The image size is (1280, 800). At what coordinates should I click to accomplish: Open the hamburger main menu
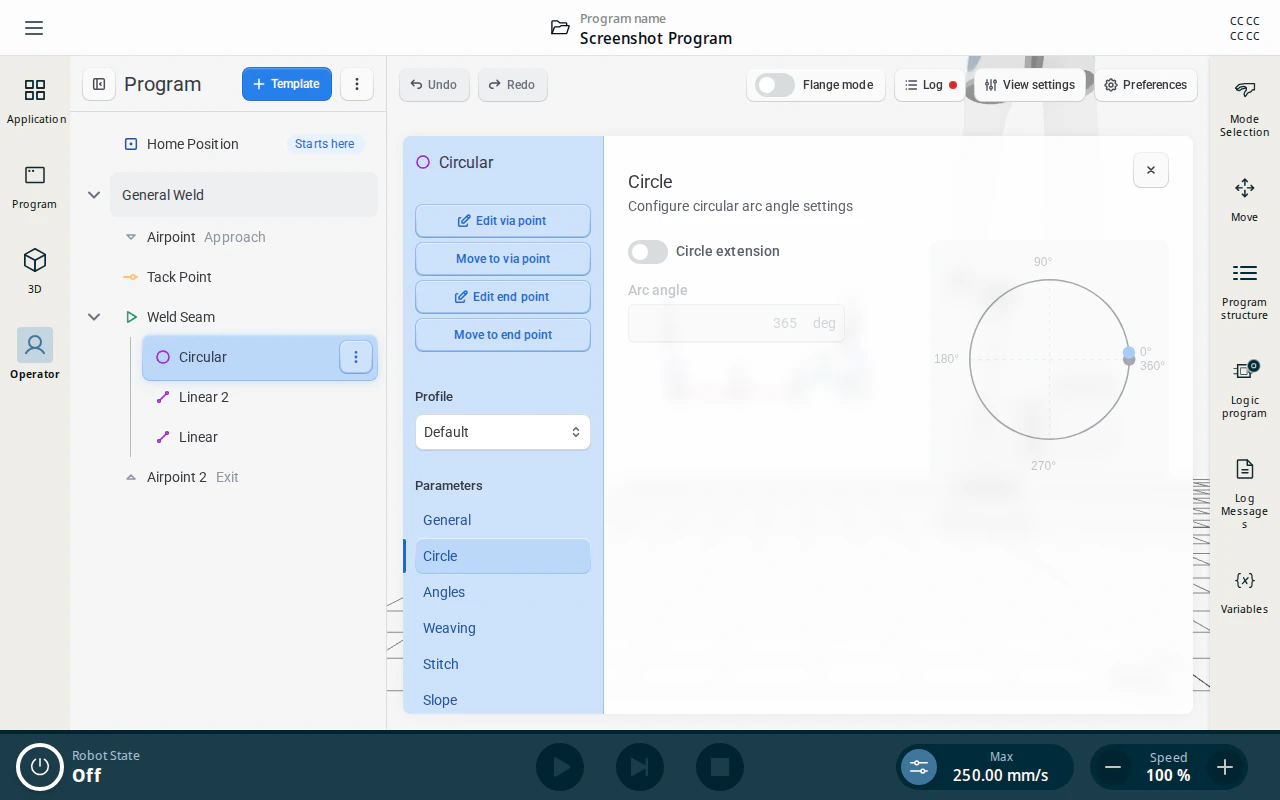click(x=34, y=28)
